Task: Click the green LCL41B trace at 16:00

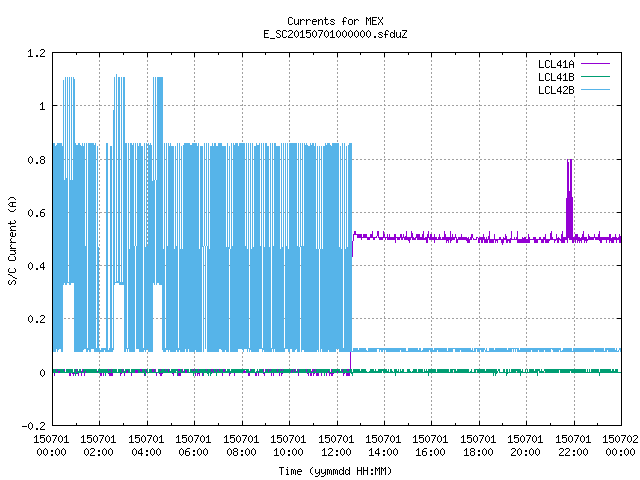Action: tap(431, 371)
